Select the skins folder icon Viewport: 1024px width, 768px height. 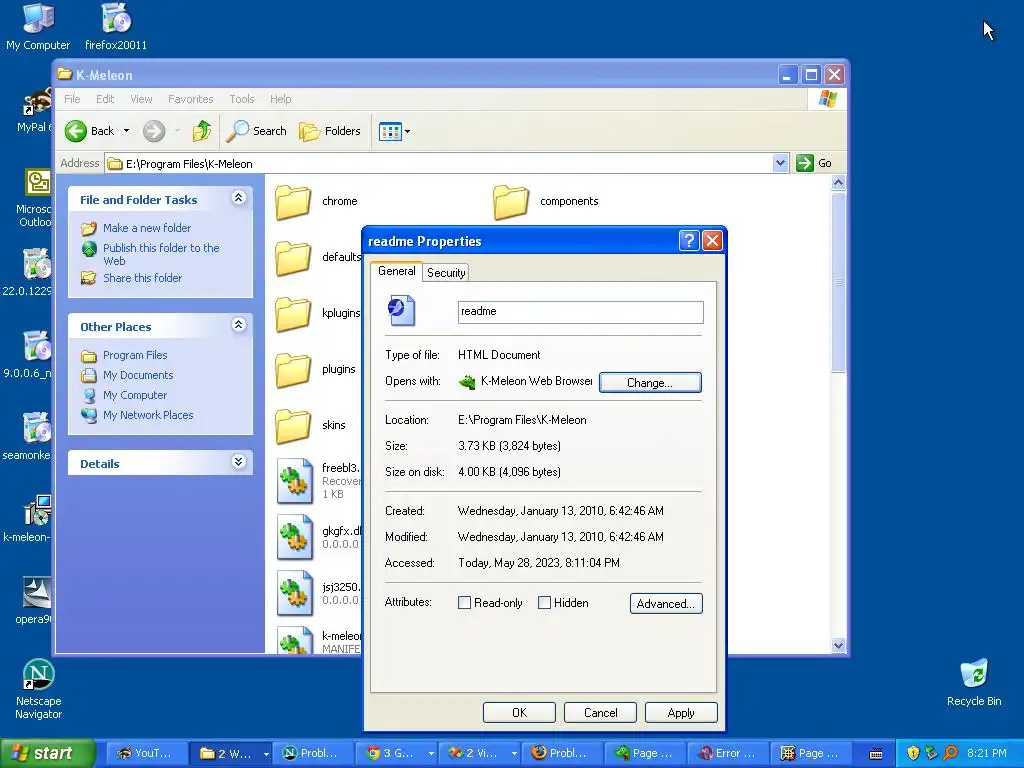click(x=293, y=426)
